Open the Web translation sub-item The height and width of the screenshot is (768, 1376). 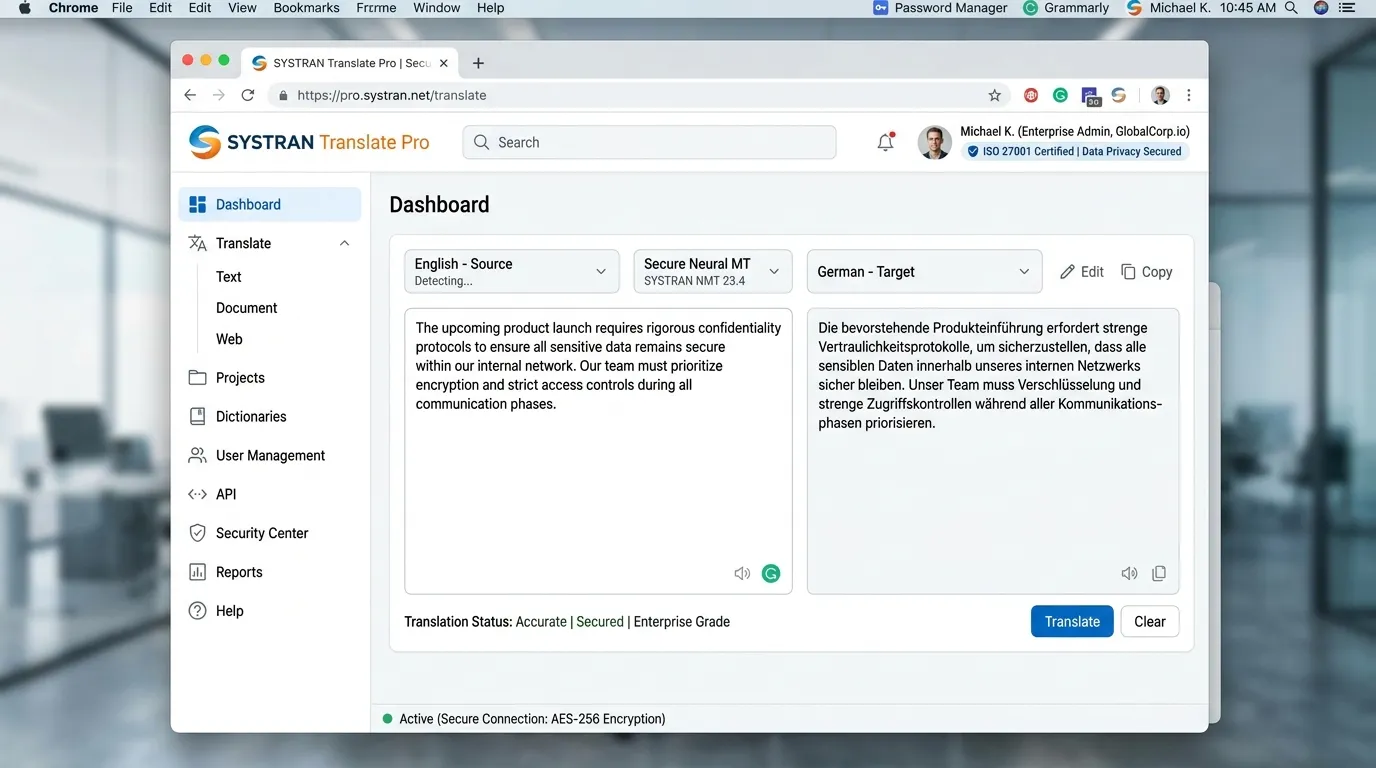229,339
